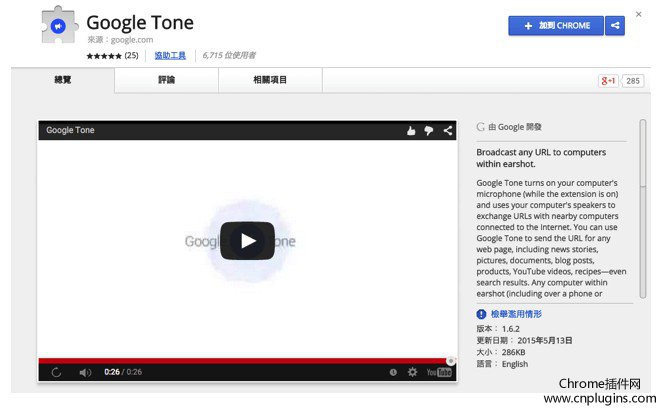Mute the video volume speaker icon
This screenshot has height=411, width=661.
coord(85,372)
